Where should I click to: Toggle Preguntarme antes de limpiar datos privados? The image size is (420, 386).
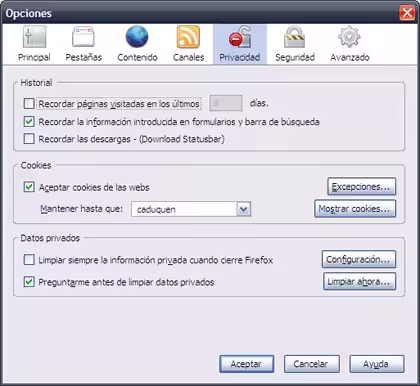(x=29, y=282)
